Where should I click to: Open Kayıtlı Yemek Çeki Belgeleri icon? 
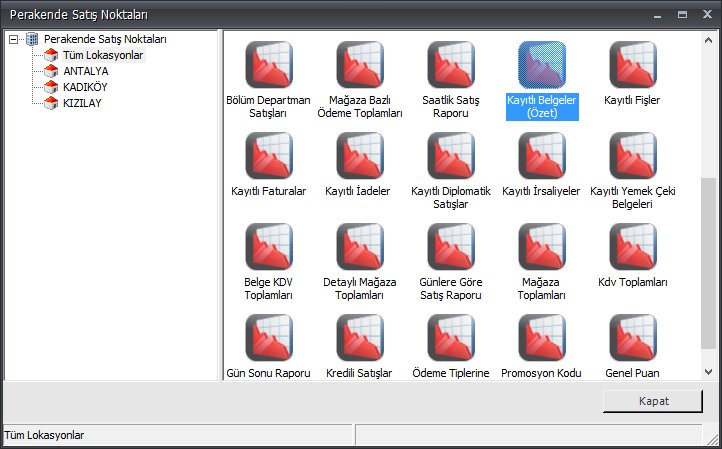pyautogui.click(x=633, y=156)
